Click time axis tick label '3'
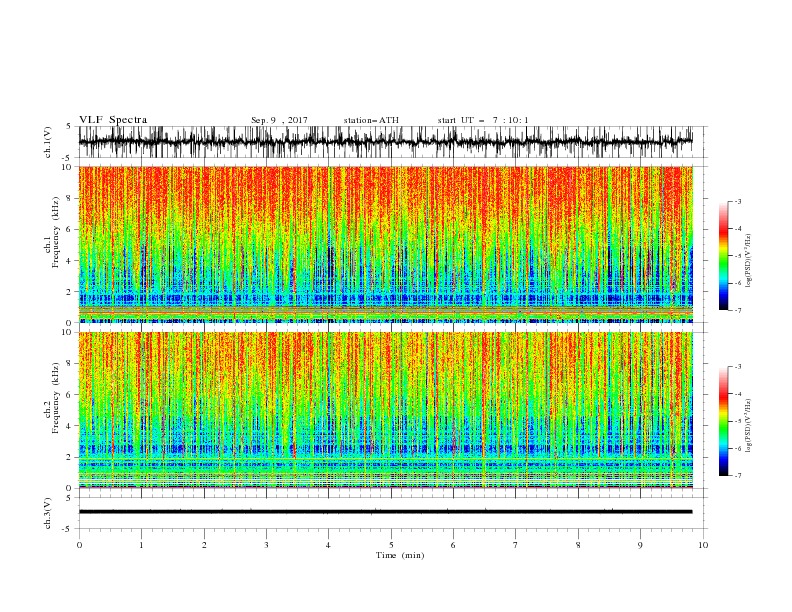This screenshot has width=792, height=612. [x=266, y=545]
